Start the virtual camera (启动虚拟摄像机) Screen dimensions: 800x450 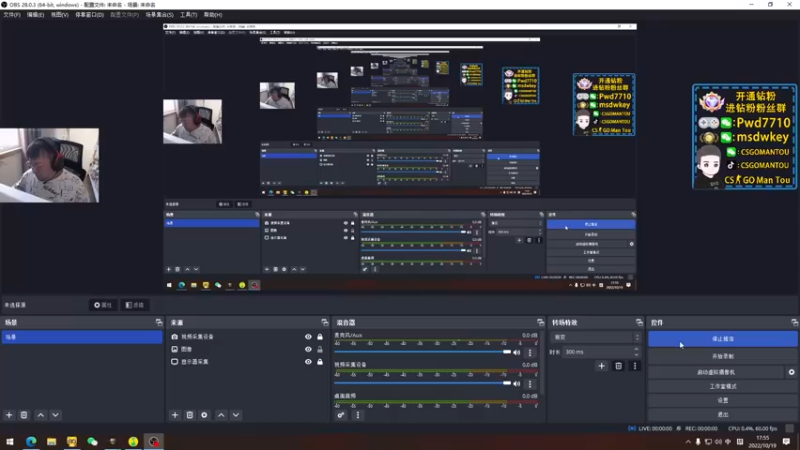click(716, 372)
